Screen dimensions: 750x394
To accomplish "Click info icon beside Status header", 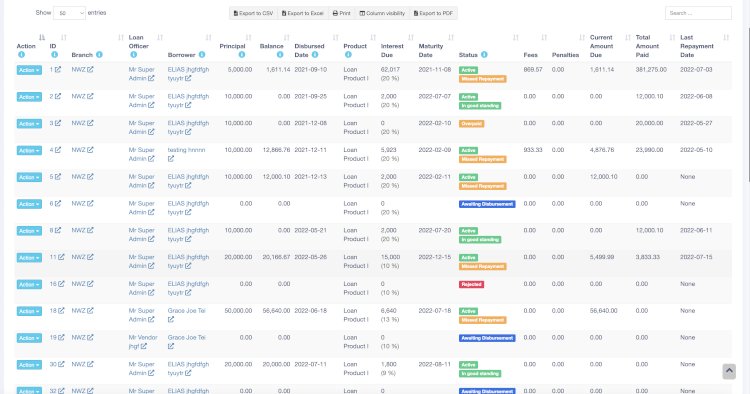I will point(484,55).
